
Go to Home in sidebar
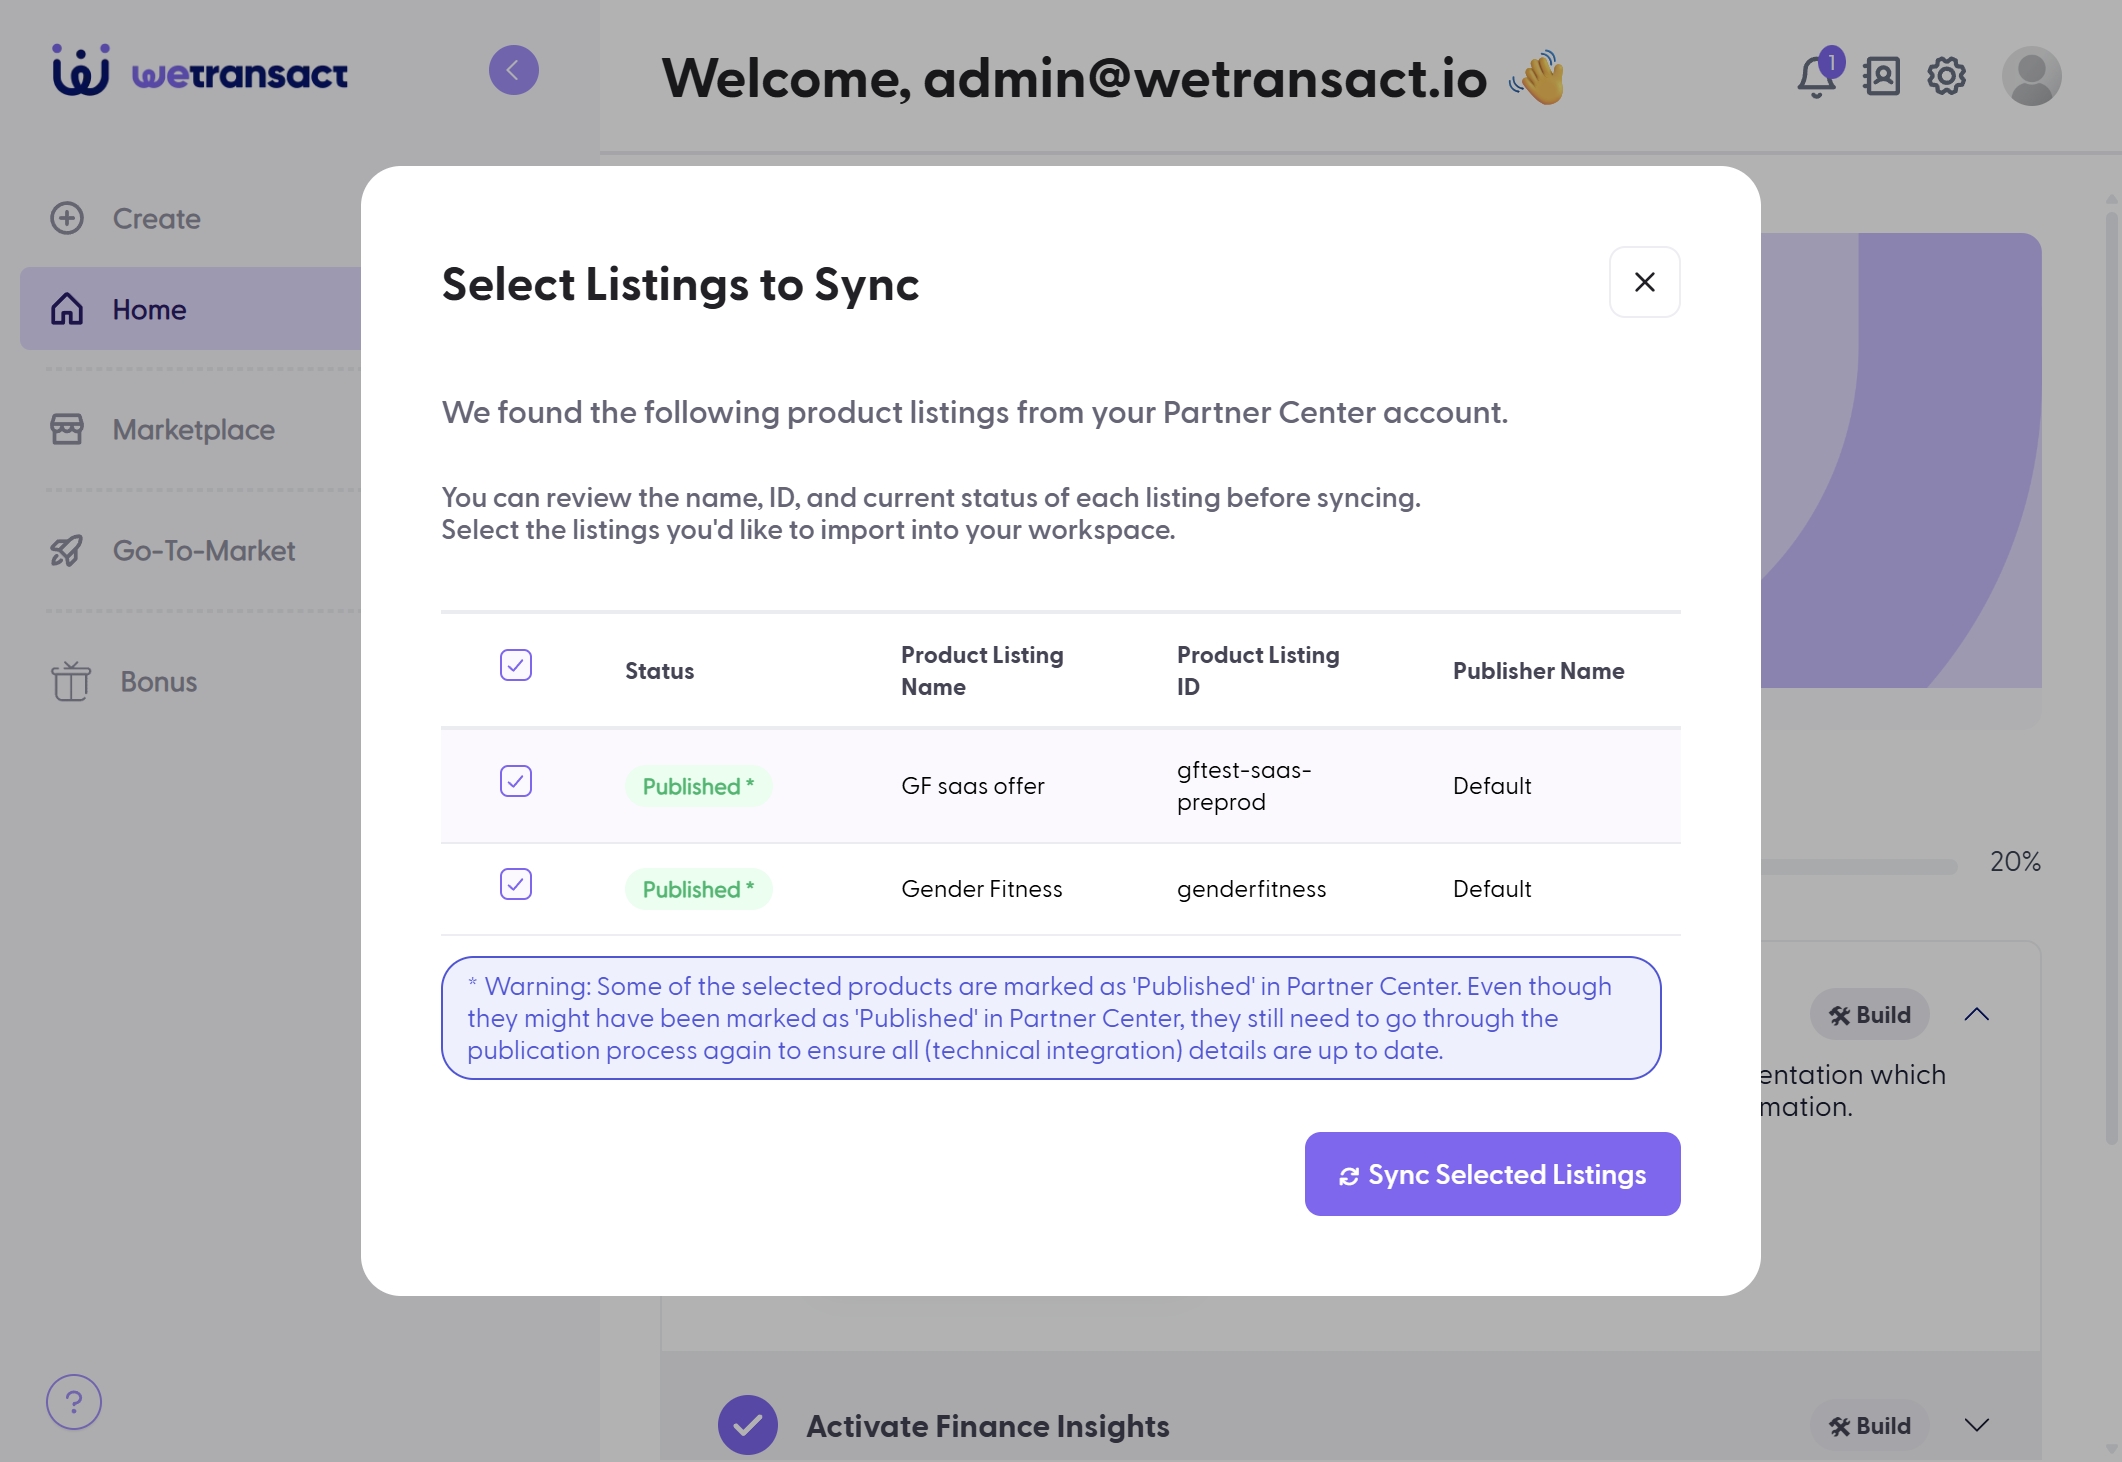(190, 309)
